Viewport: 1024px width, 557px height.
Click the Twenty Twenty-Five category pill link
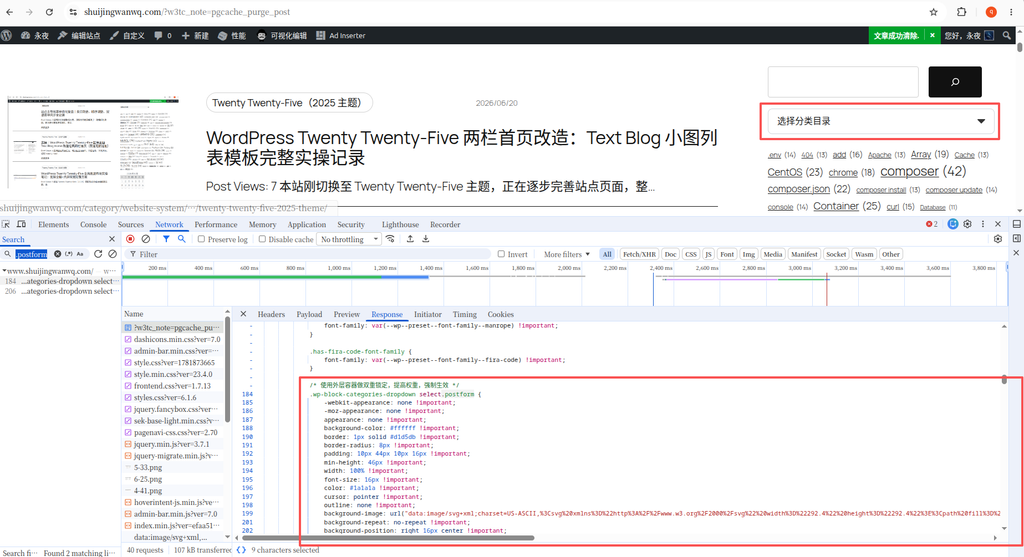(x=289, y=103)
